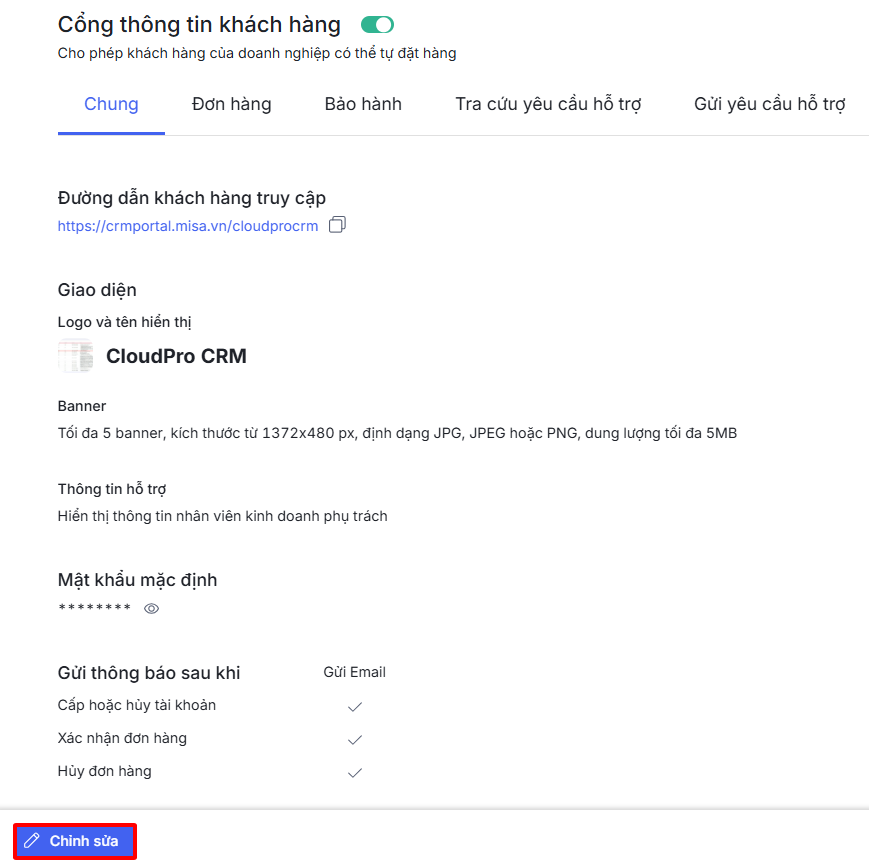
Task: Open the Gửi yêu cầu hỗ trợ tab
Action: pyautogui.click(x=769, y=104)
